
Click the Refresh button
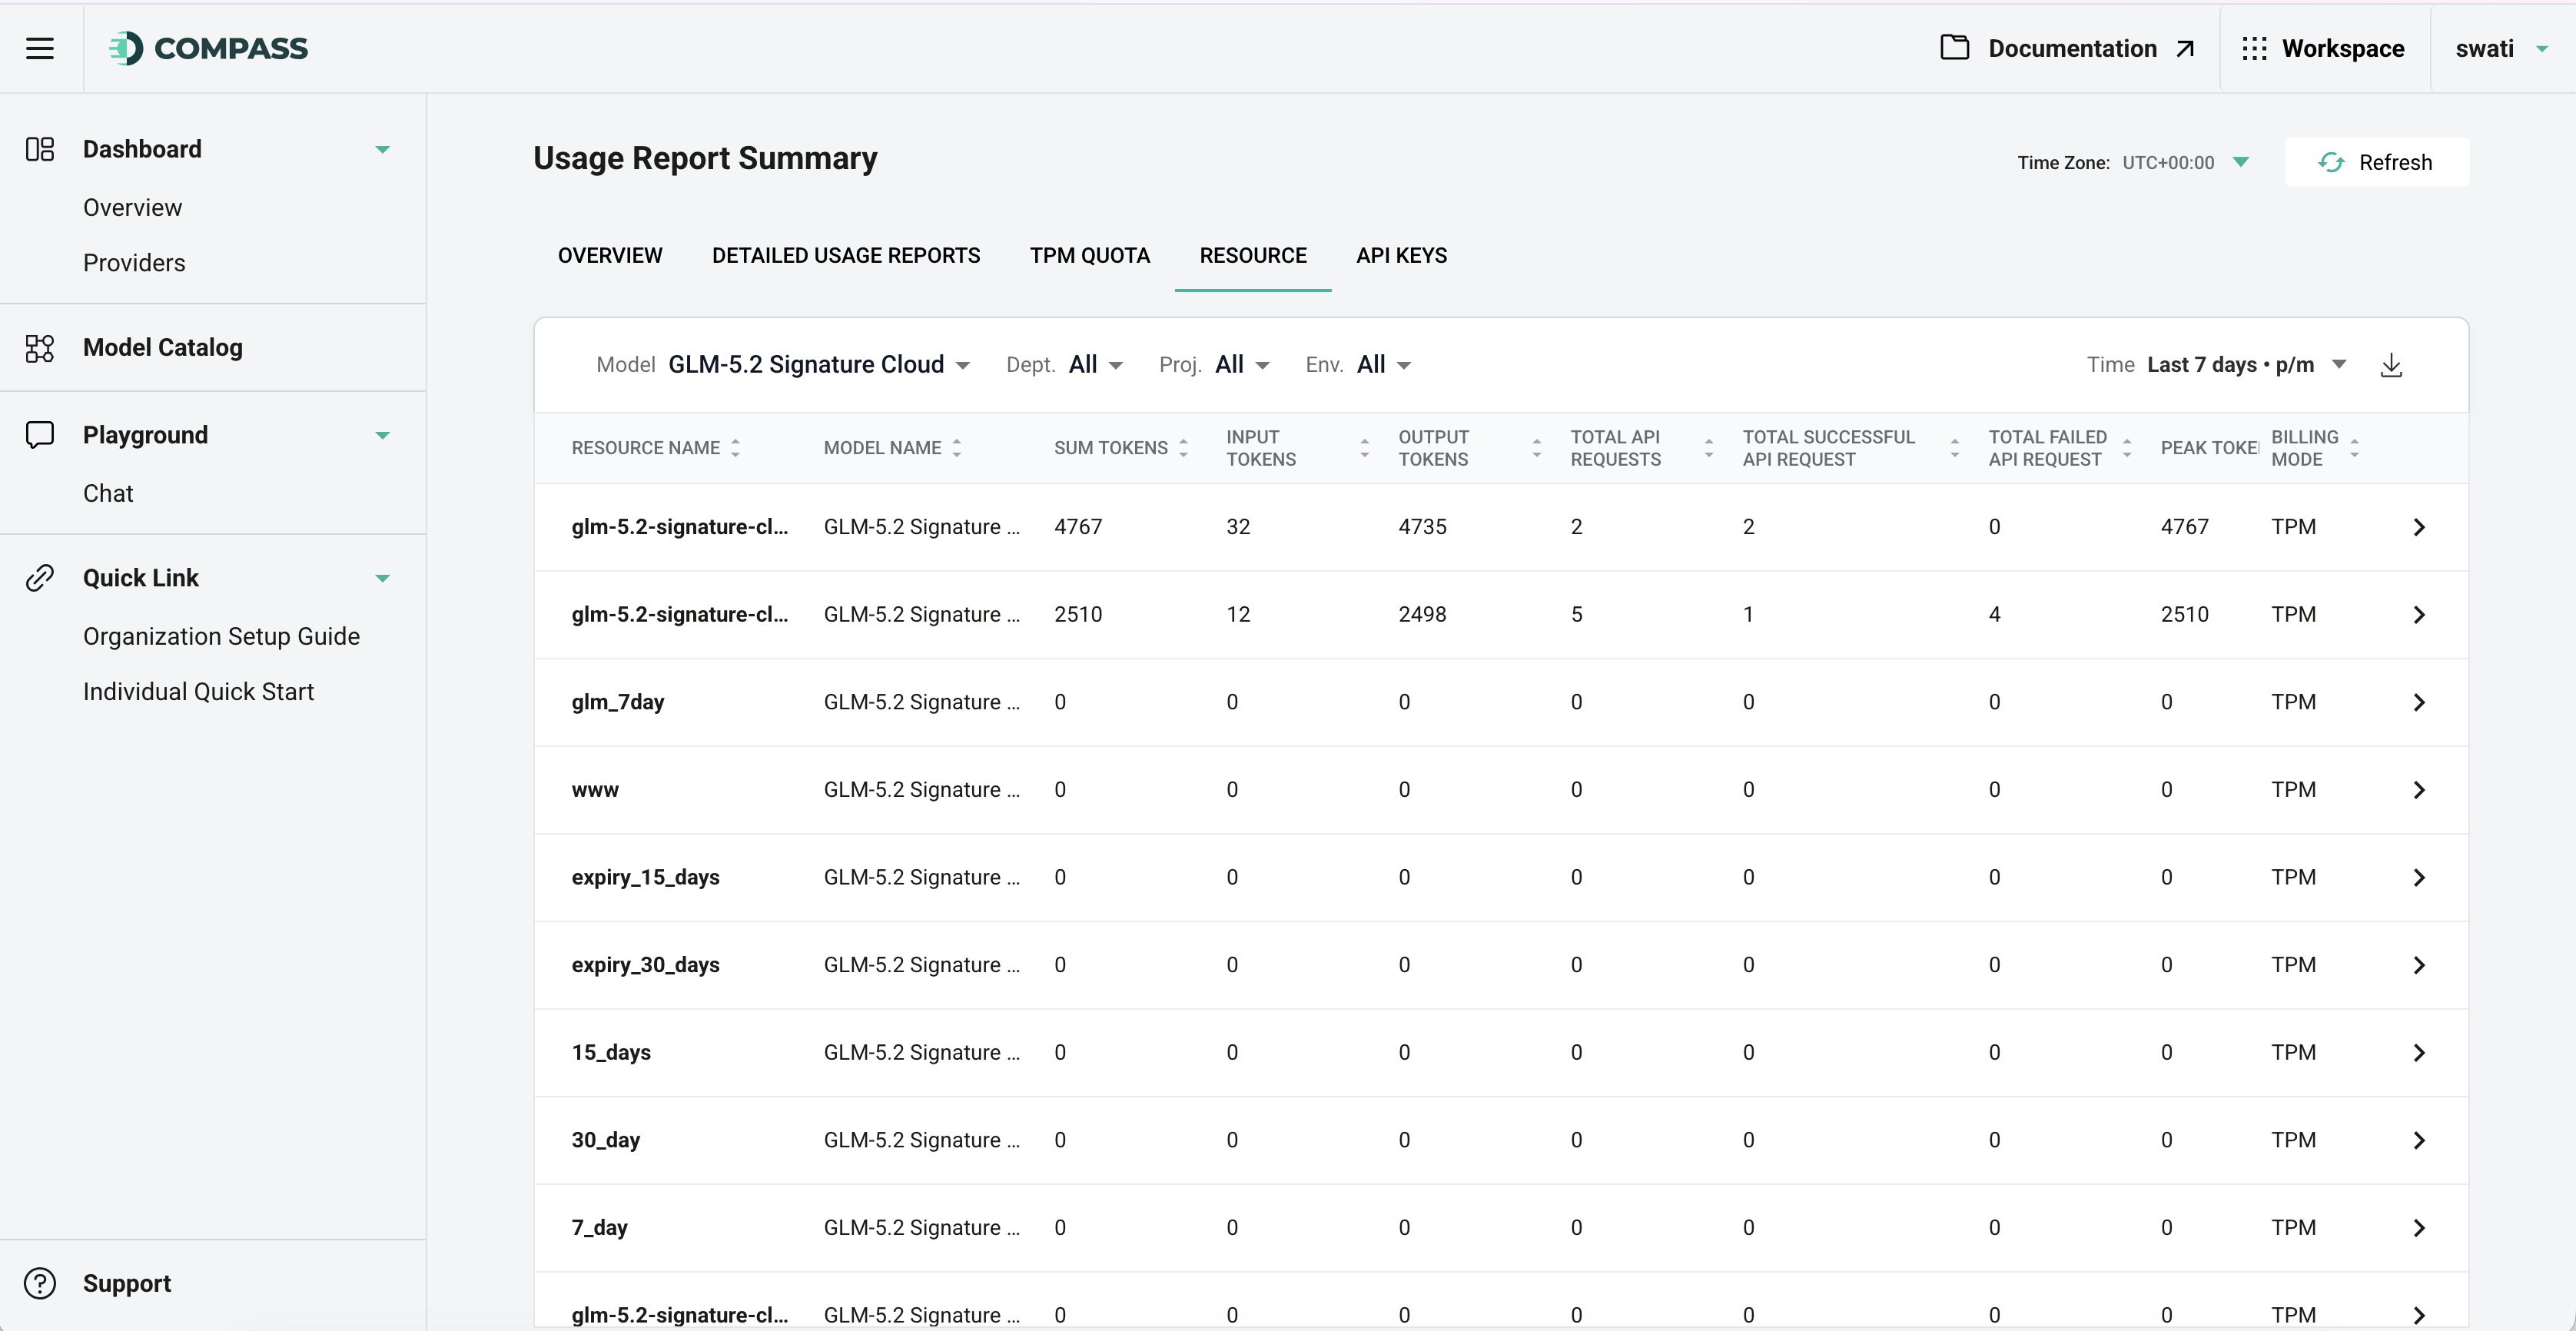(x=2376, y=162)
